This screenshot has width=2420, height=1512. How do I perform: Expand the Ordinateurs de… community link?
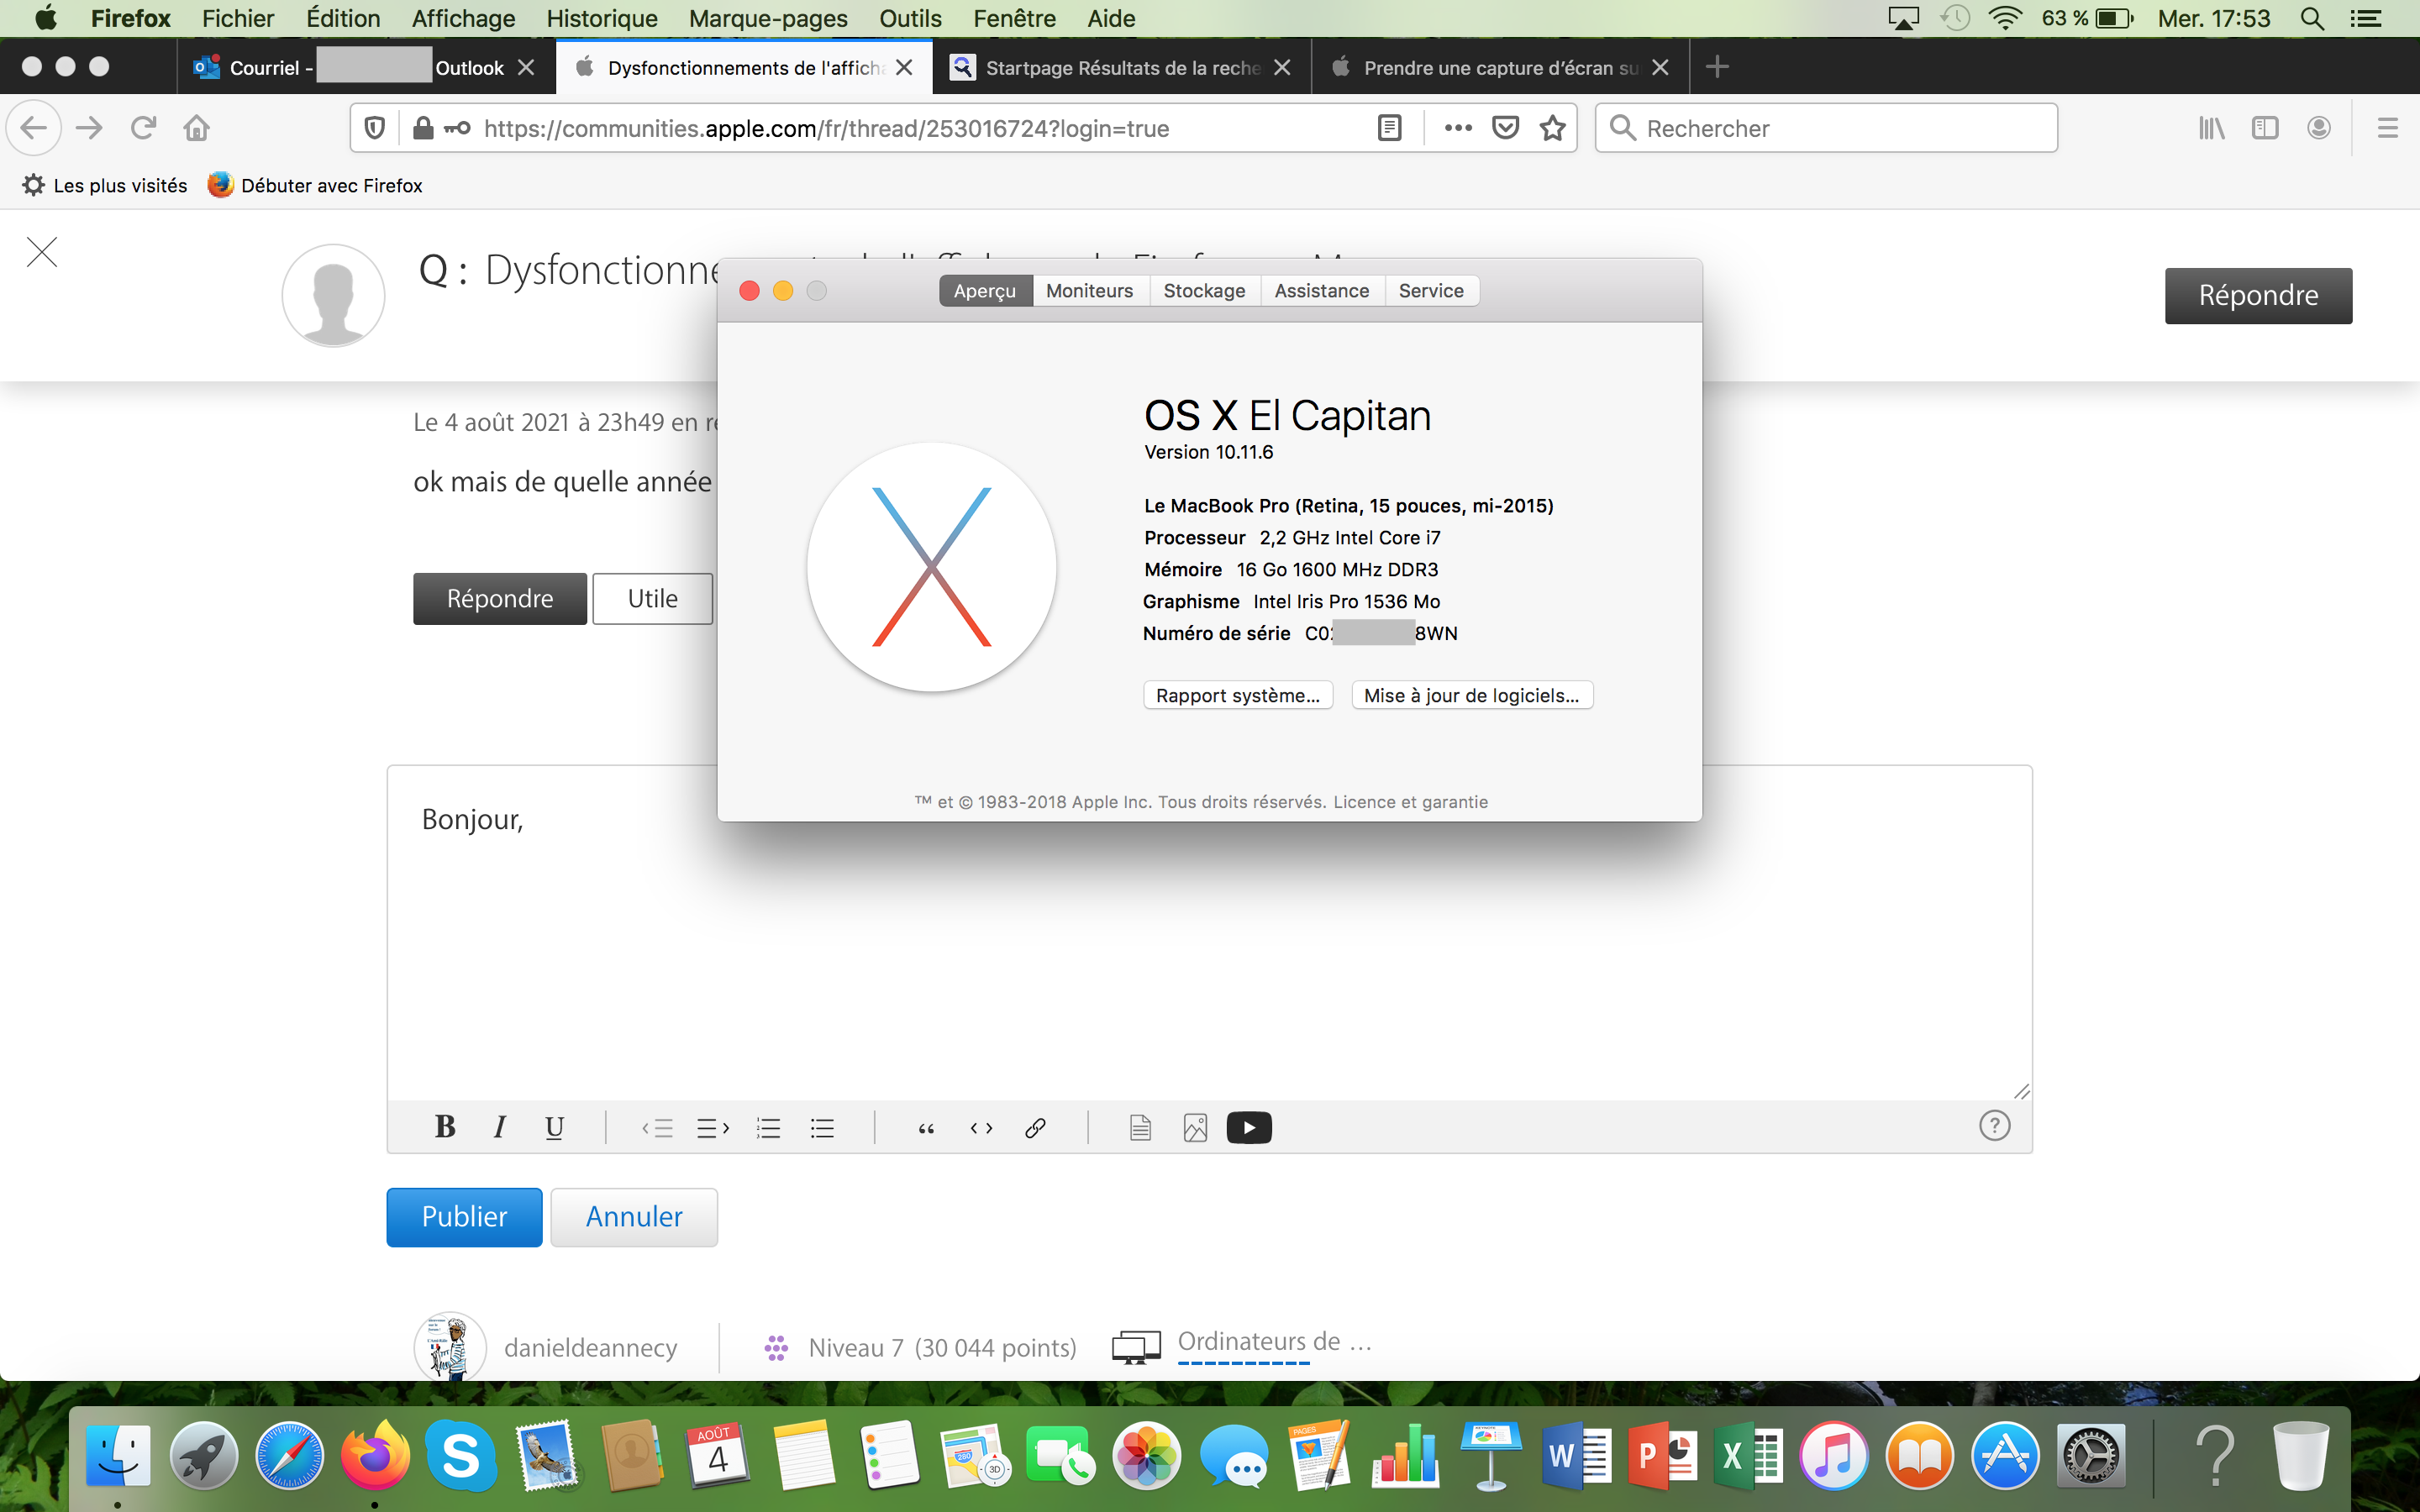point(1273,1342)
